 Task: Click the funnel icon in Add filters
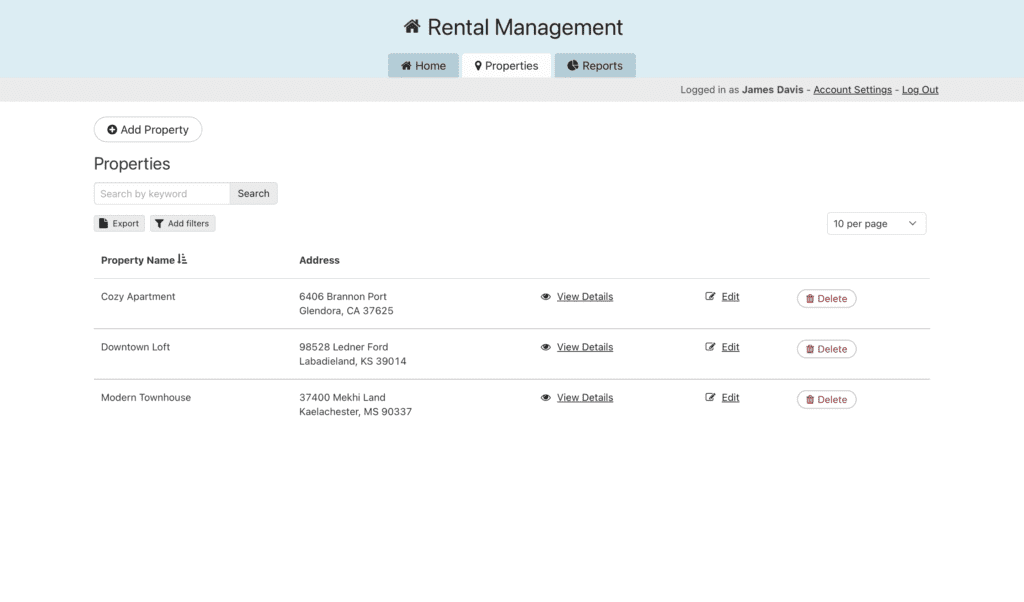159,224
